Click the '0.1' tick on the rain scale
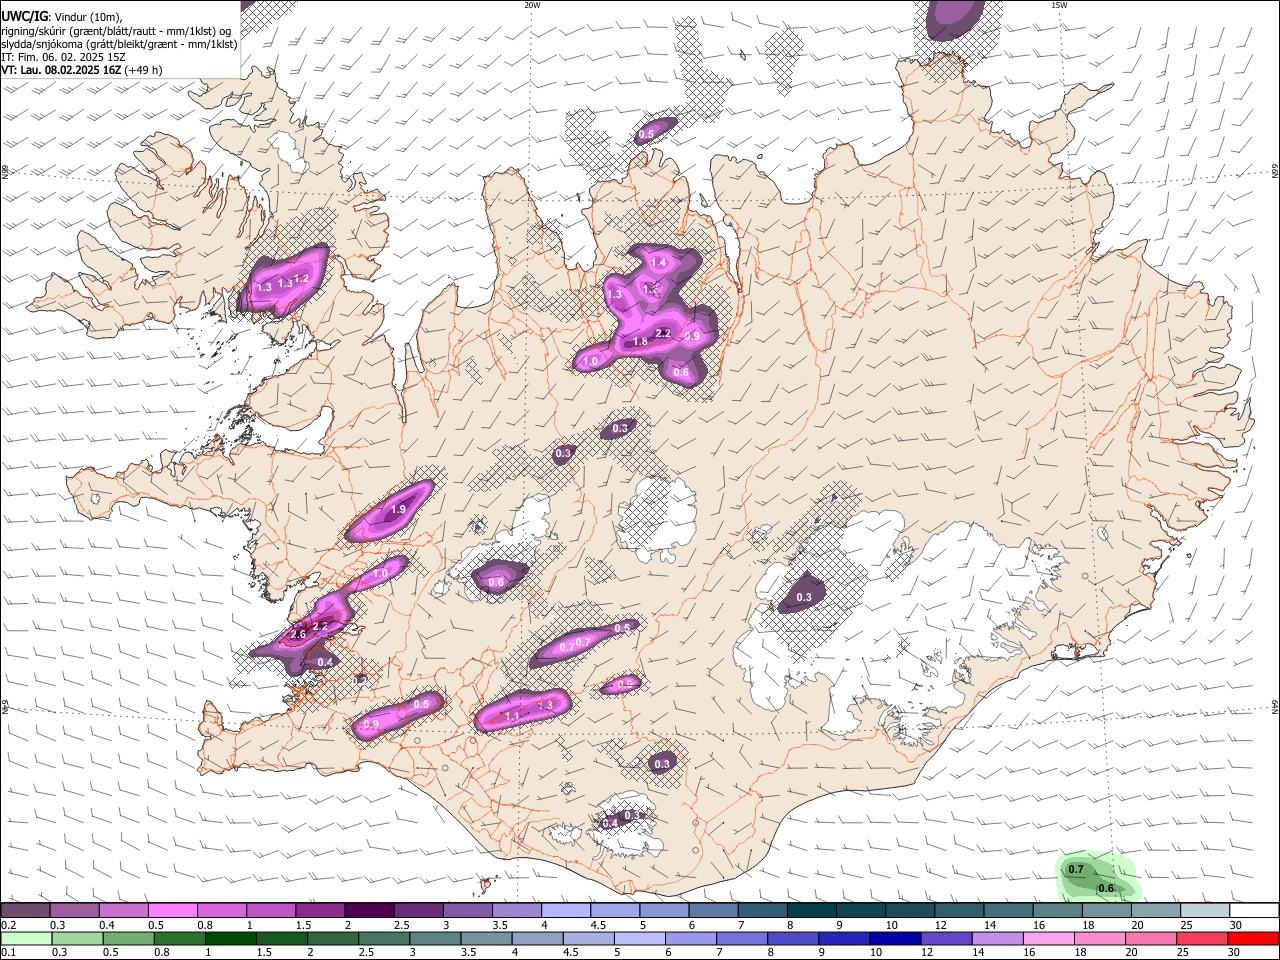1280x960 pixels. click(x=9, y=952)
